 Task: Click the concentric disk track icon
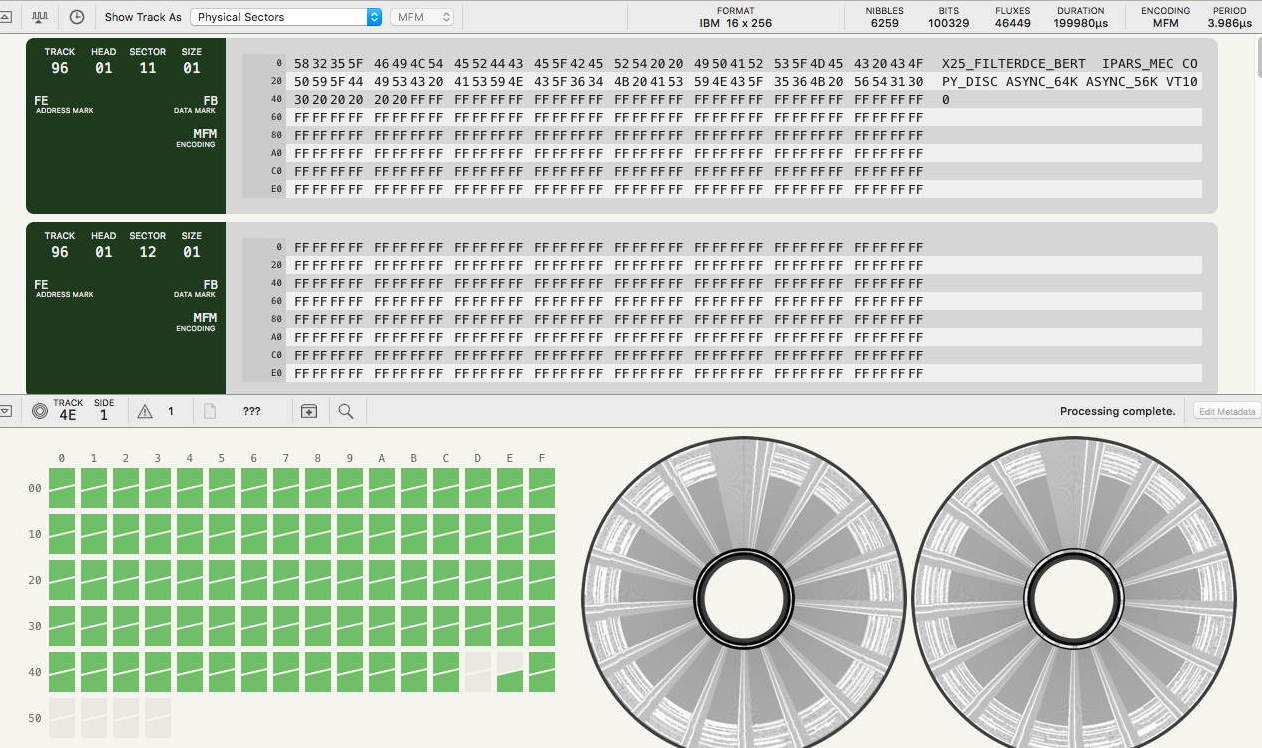point(40,411)
